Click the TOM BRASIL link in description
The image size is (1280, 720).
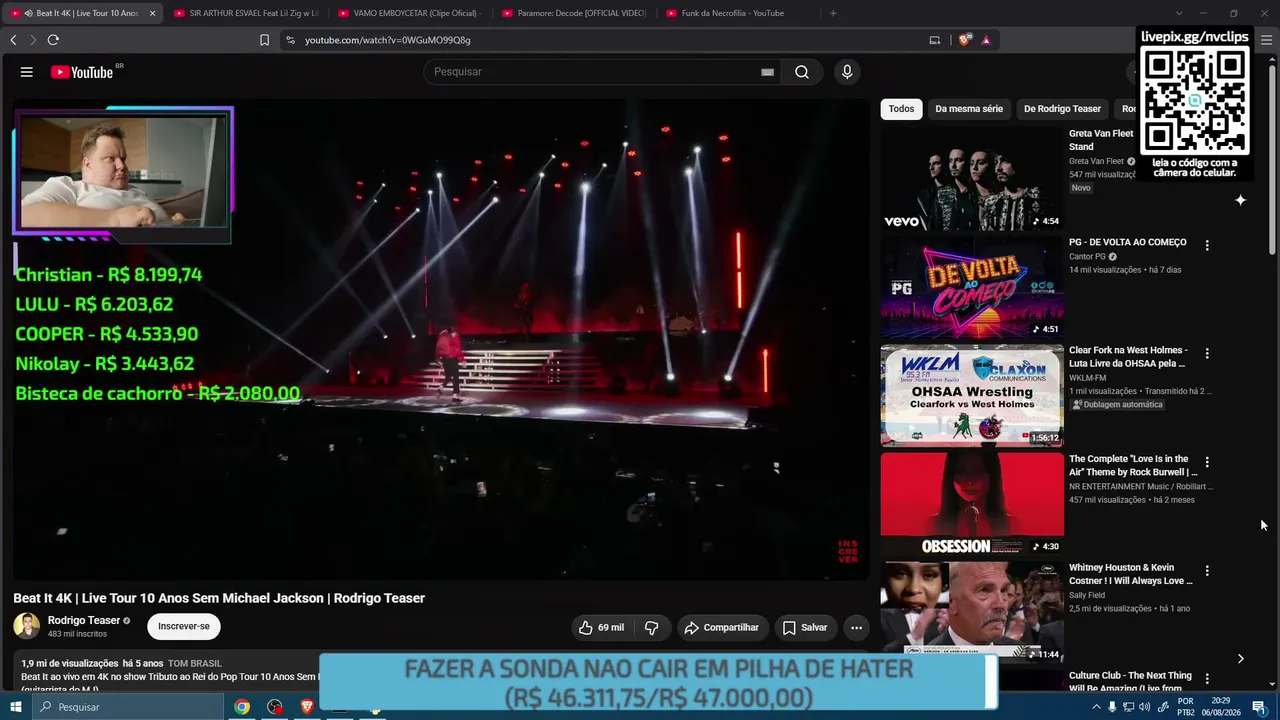[195, 664]
